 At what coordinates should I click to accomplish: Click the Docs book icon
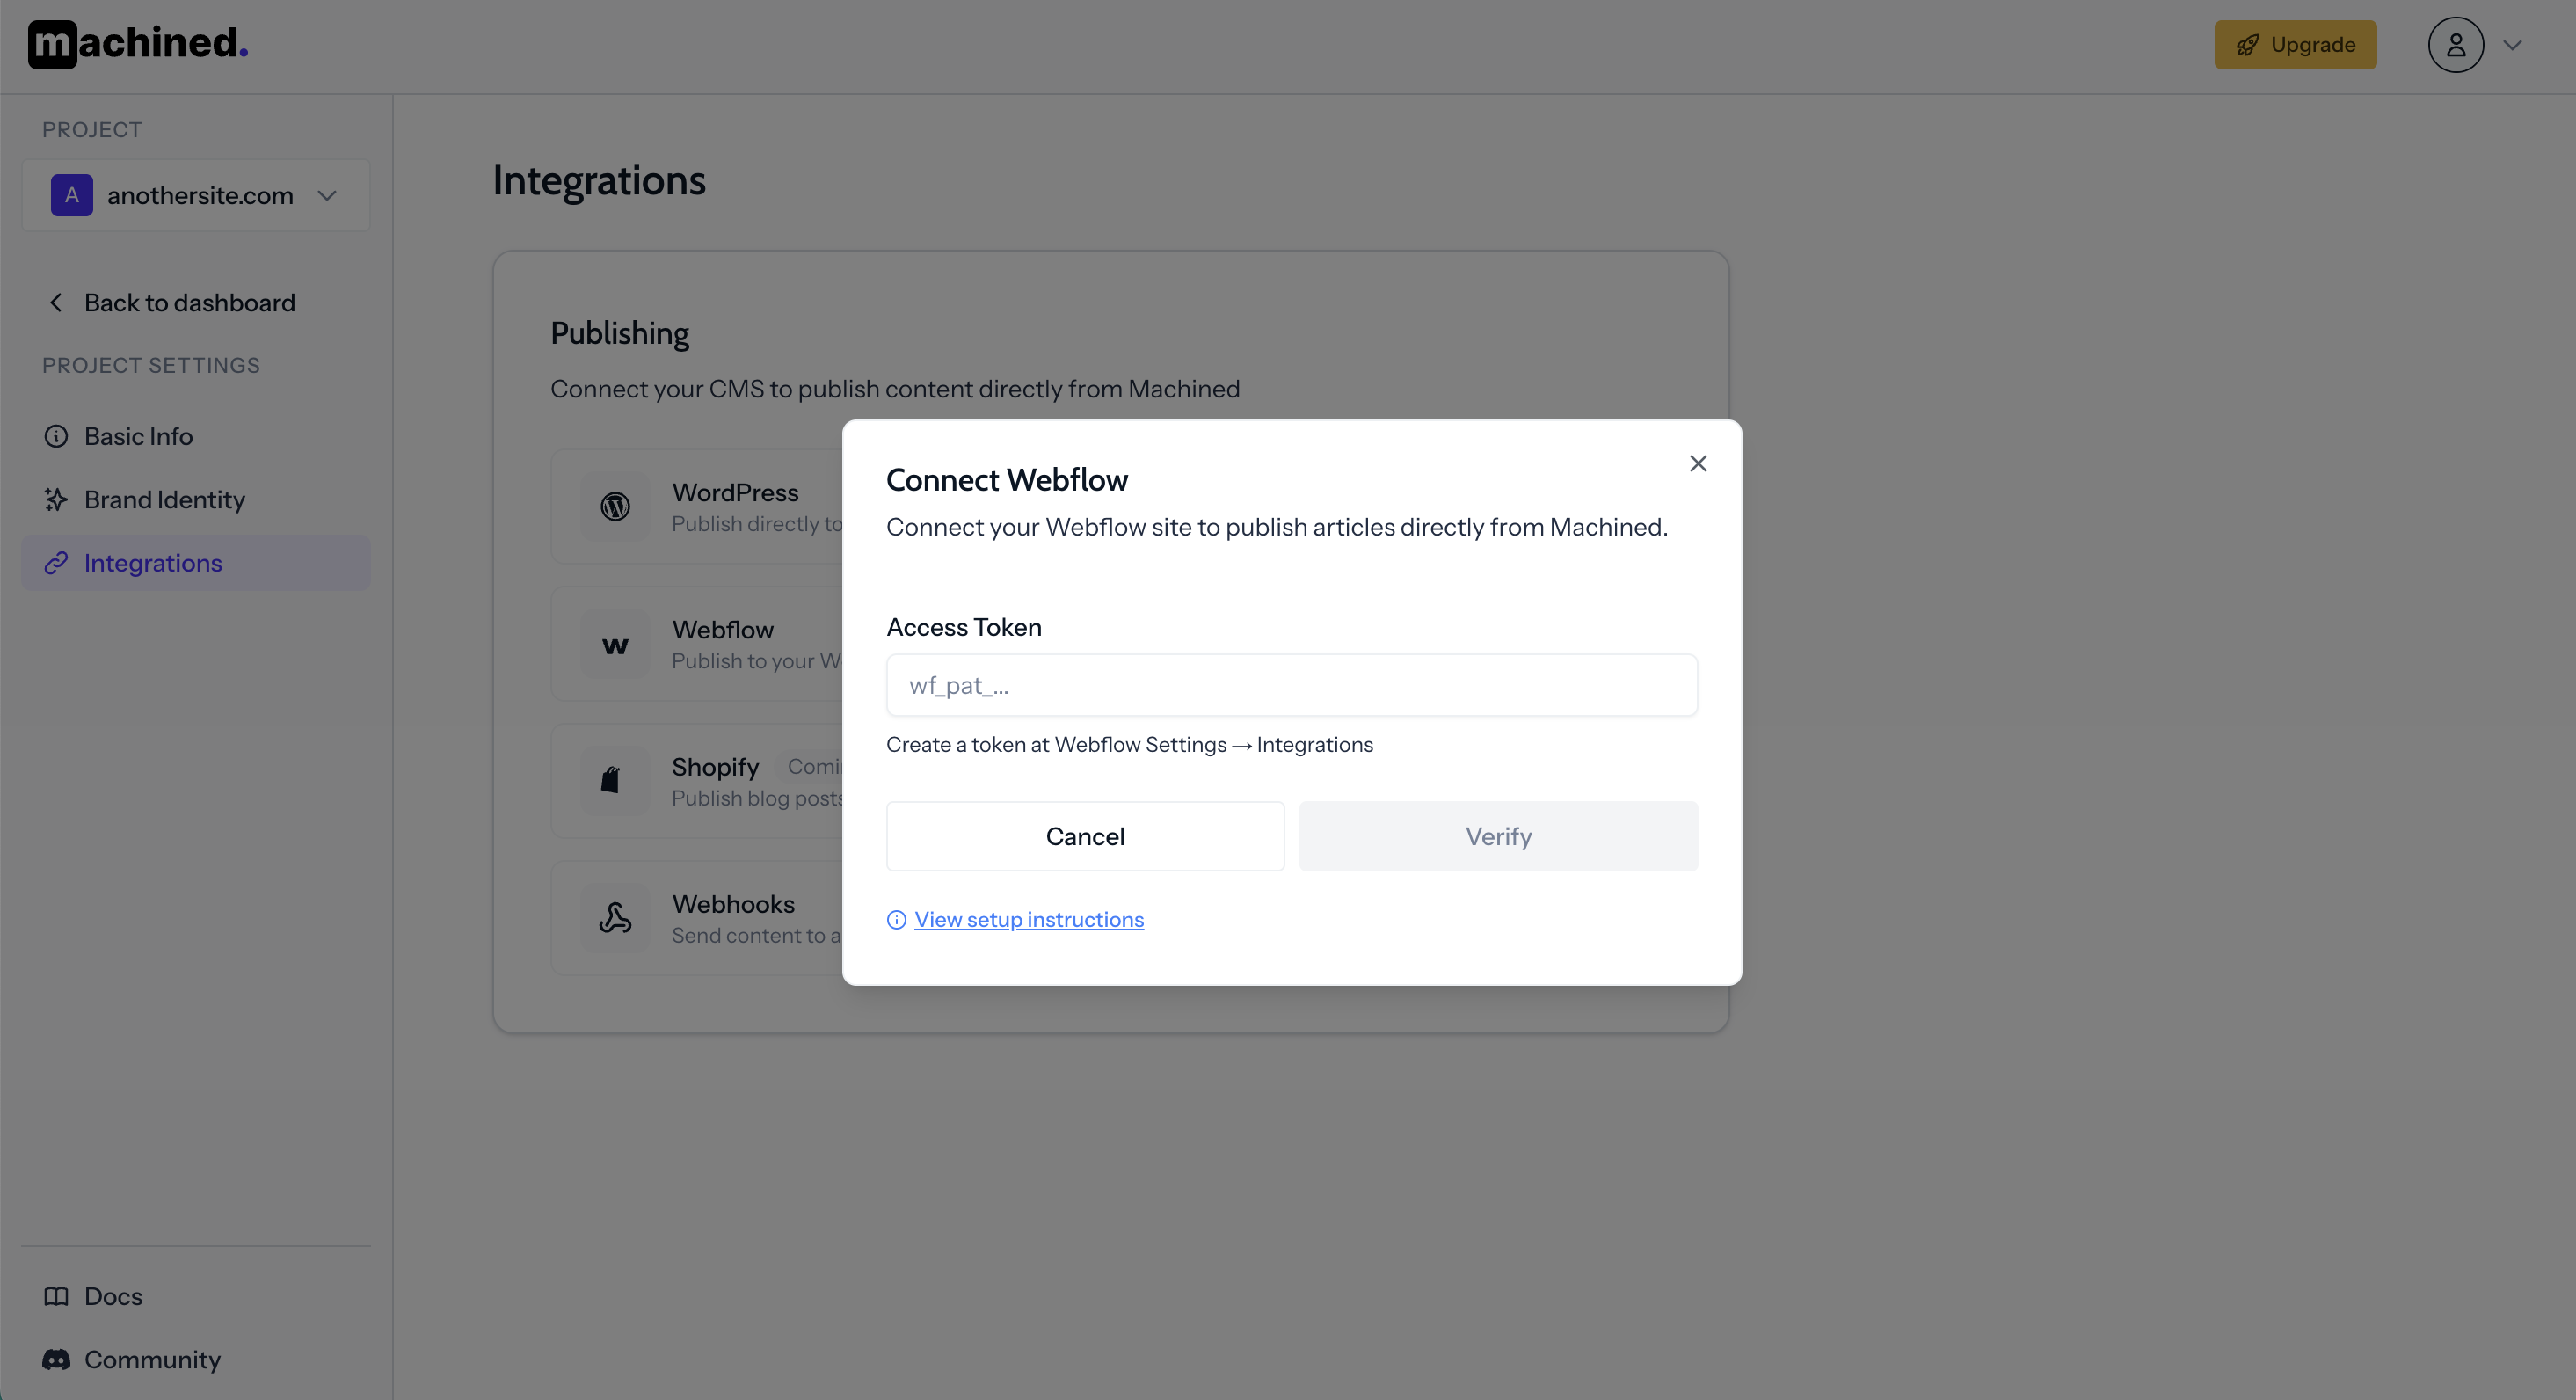56,1296
